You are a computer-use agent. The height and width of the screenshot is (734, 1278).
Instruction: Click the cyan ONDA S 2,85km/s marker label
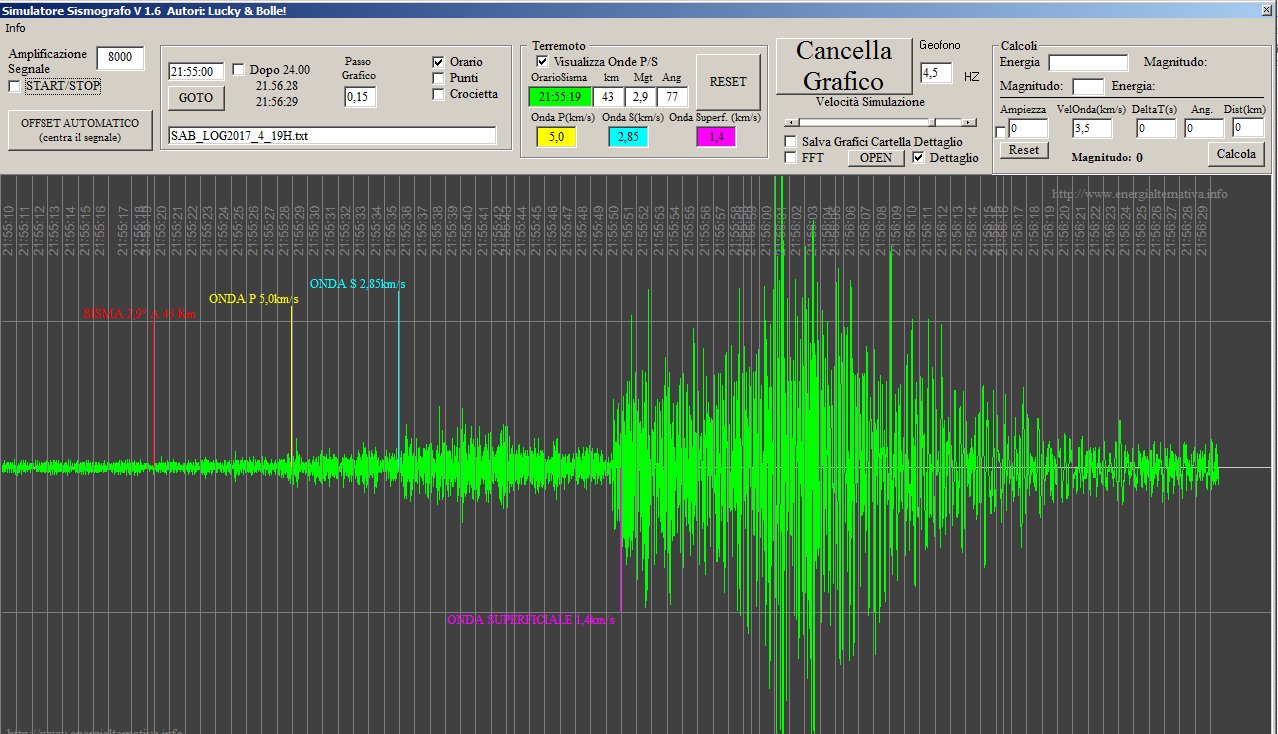357,284
